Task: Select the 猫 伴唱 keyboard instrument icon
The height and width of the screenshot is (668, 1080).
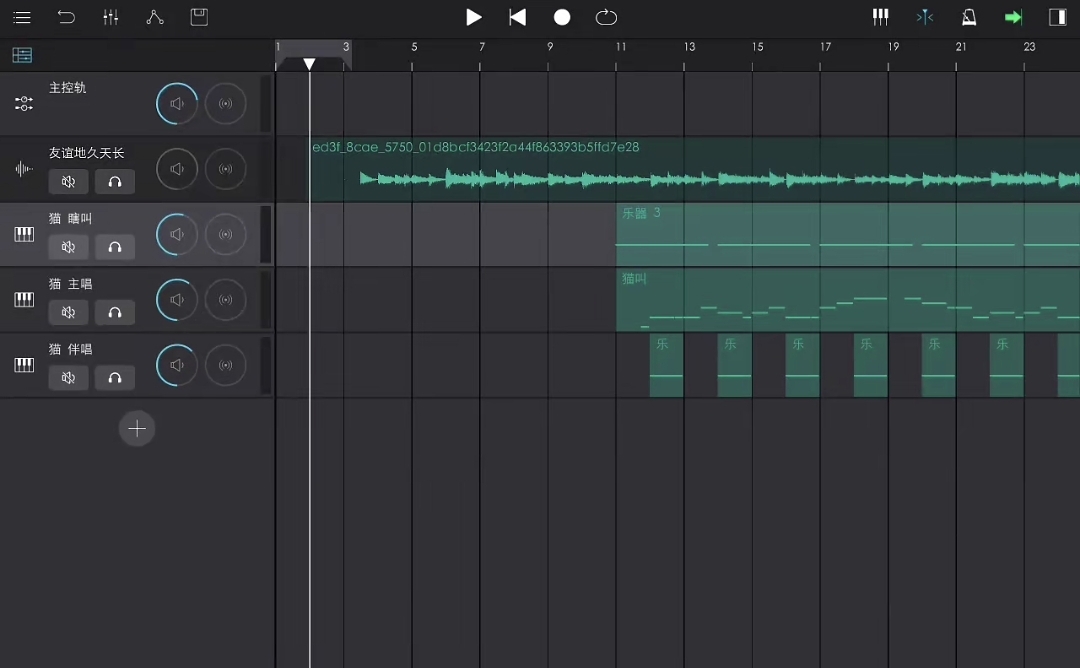Action: coord(24,365)
